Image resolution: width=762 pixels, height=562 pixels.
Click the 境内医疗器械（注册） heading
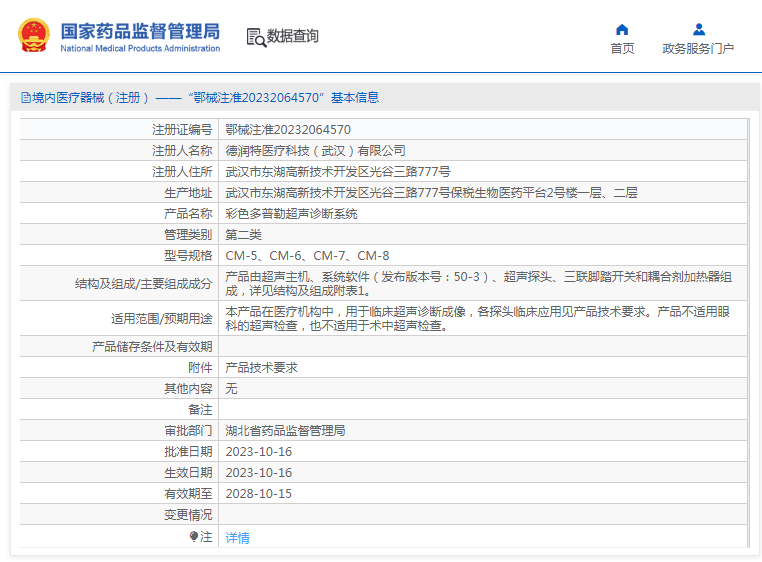(90, 98)
